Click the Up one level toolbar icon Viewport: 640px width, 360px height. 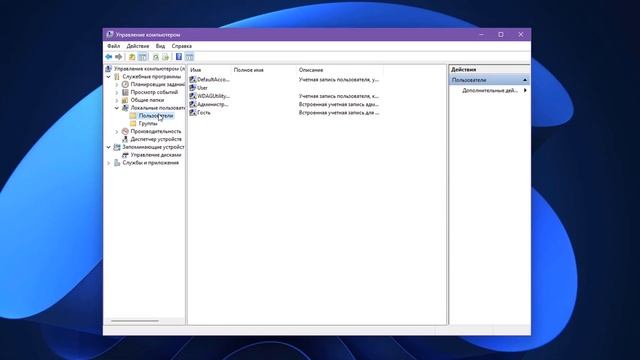pos(132,57)
